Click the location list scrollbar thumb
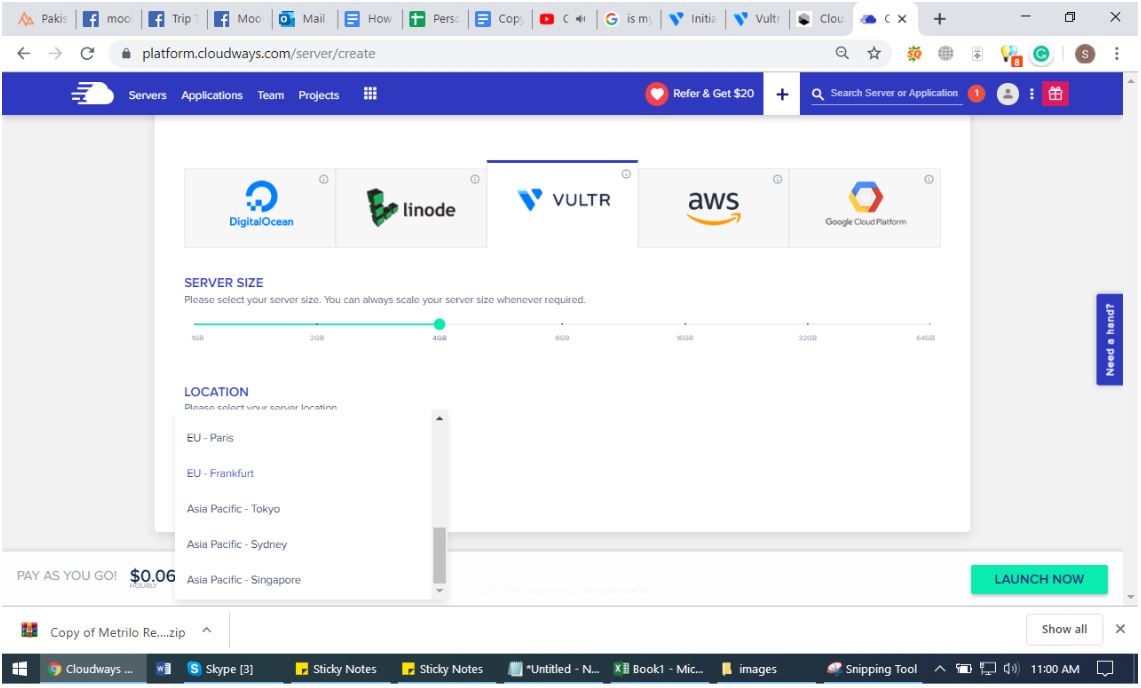Image resolution: width=1141 pixels, height=688 pixels. tap(439, 555)
